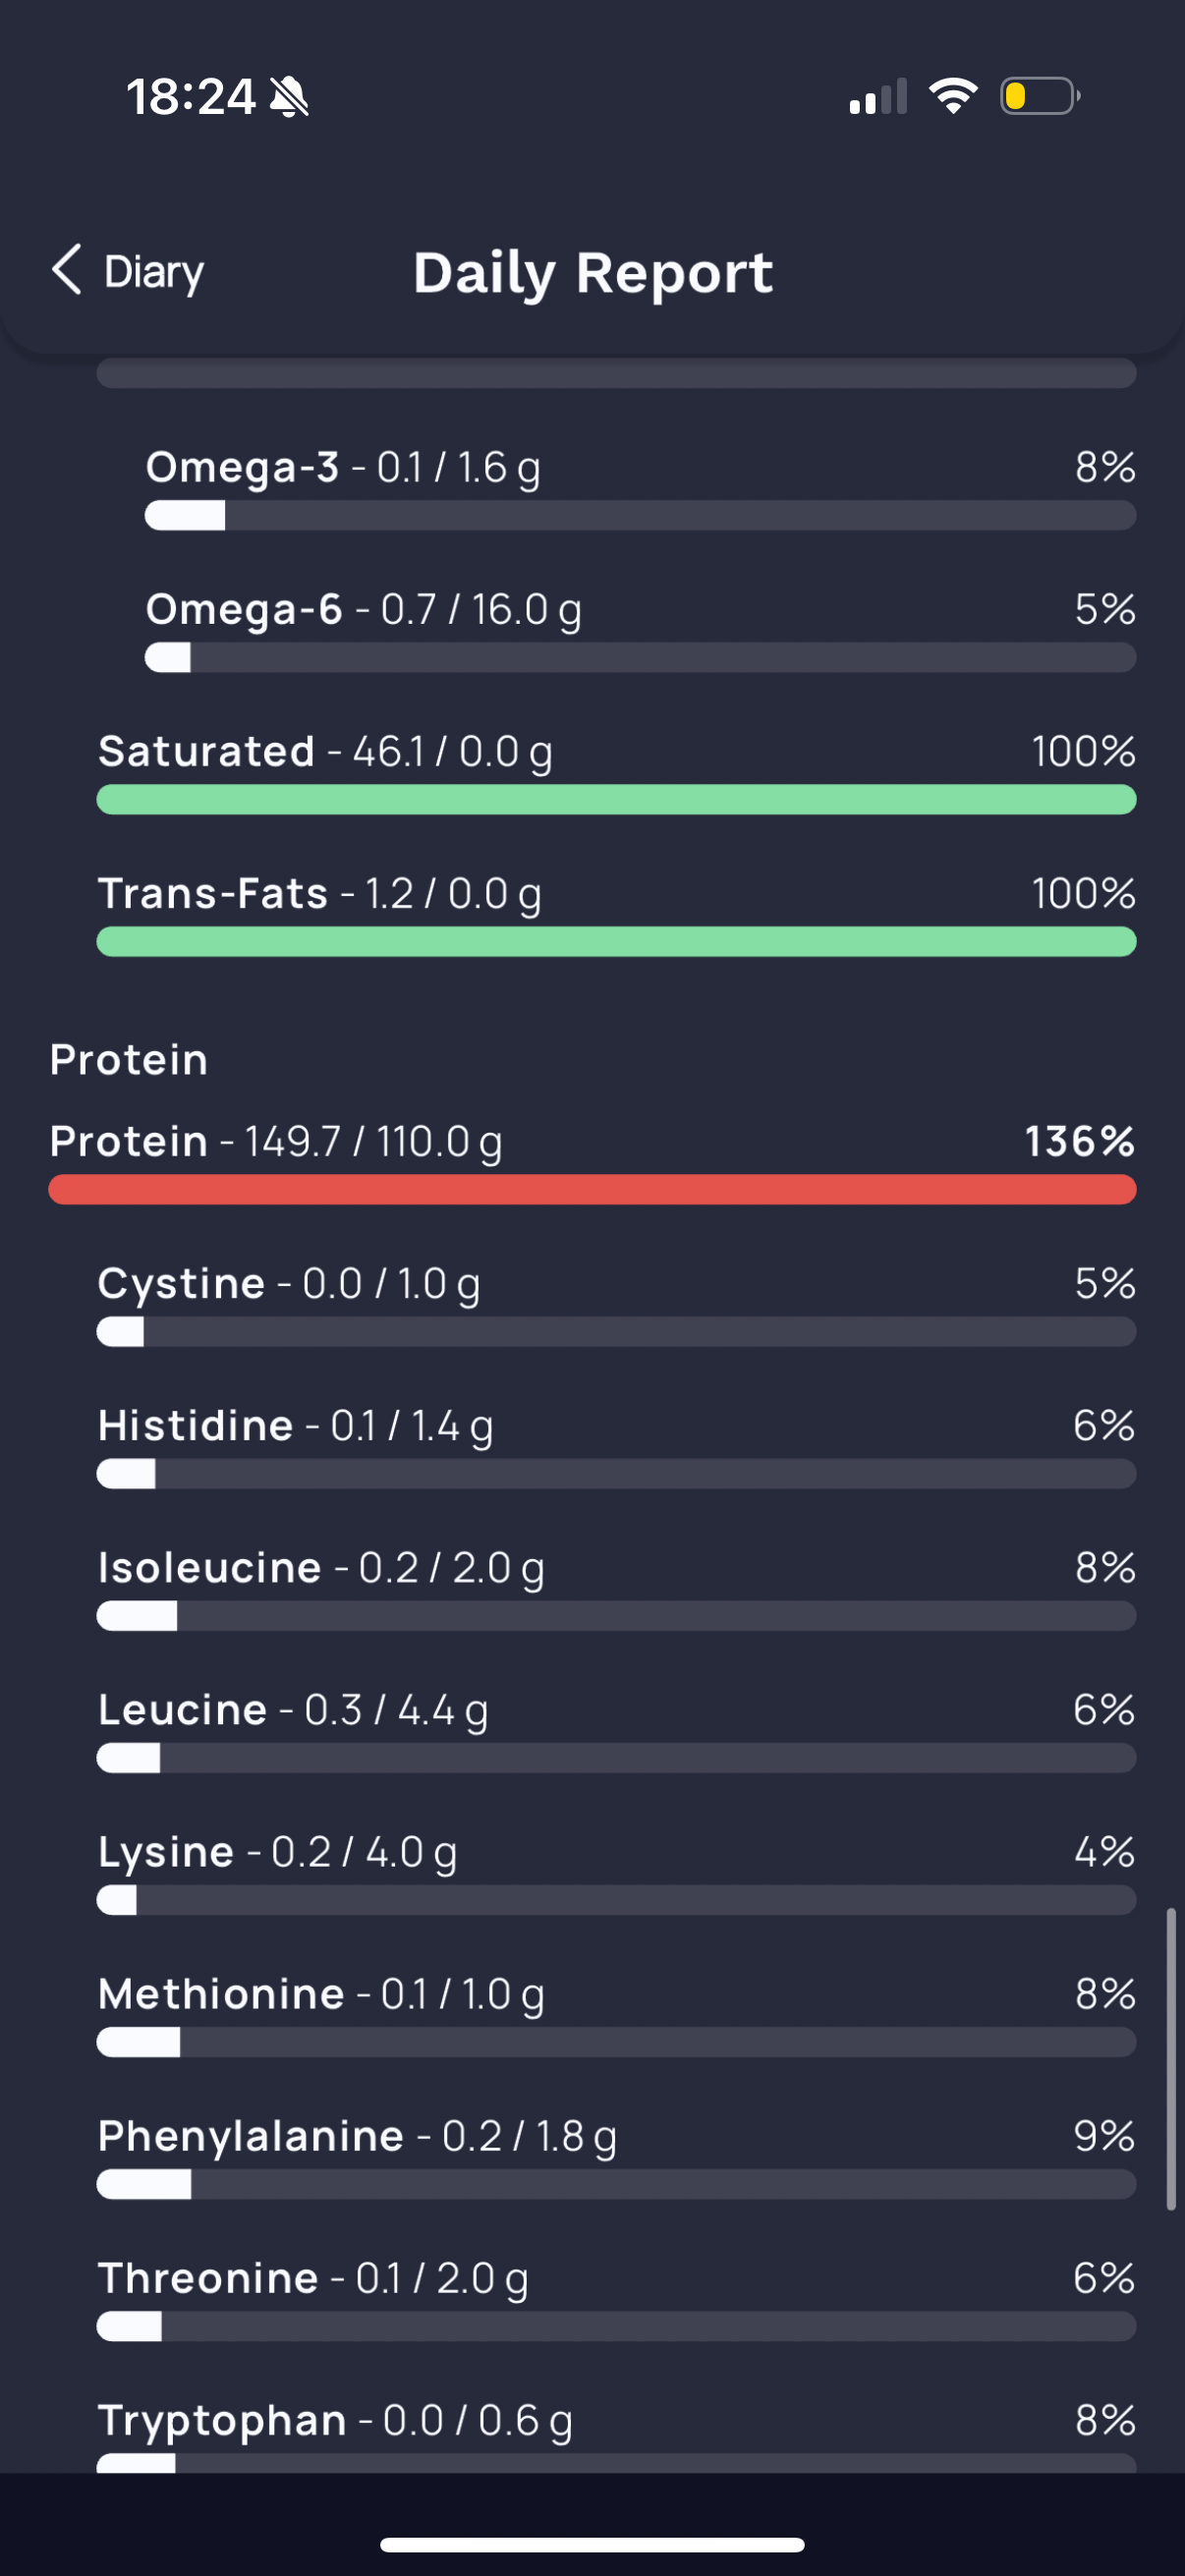Tap the Daily Report title
Screen dimensions: 1185x2576
[593, 272]
